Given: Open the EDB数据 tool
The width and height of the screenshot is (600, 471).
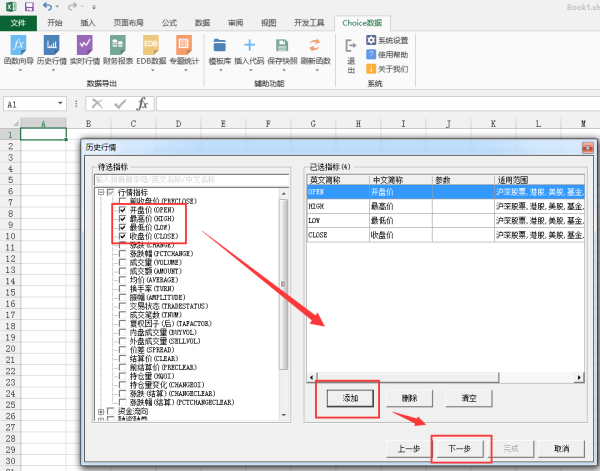Looking at the screenshot, I should coord(151,52).
